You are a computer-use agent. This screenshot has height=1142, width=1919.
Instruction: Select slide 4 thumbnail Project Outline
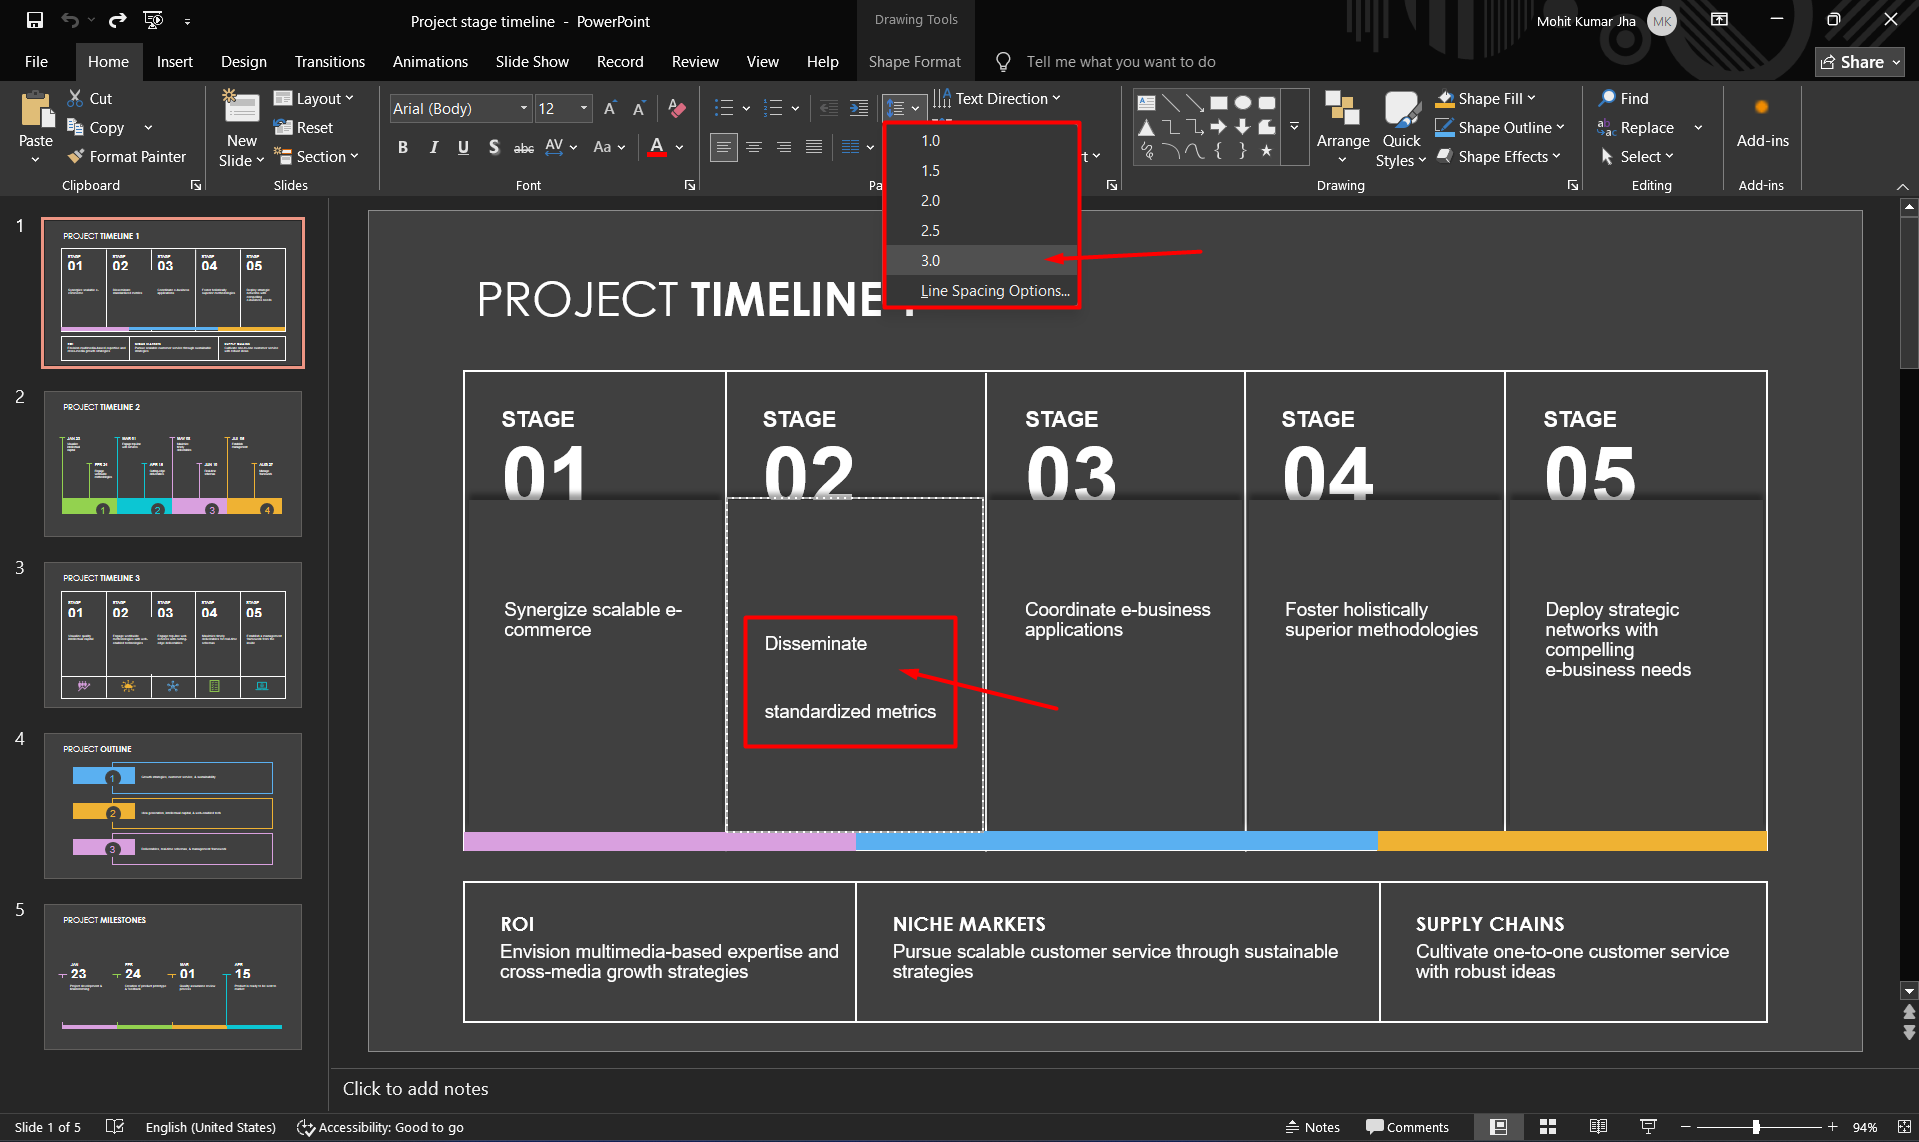click(x=173, y=806)
